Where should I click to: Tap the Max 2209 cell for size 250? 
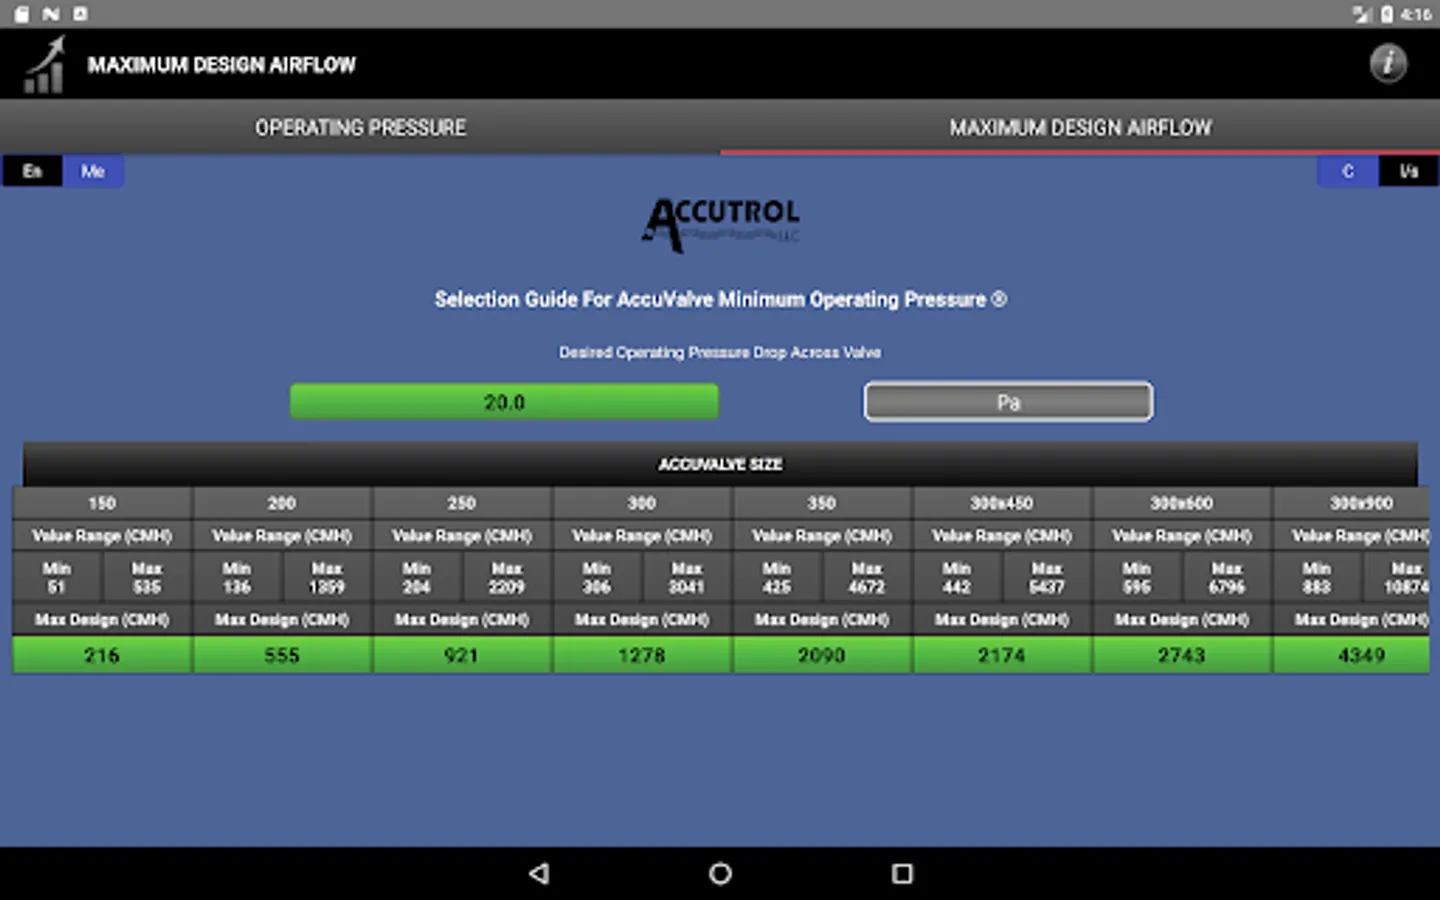click(x=507, y=577)
